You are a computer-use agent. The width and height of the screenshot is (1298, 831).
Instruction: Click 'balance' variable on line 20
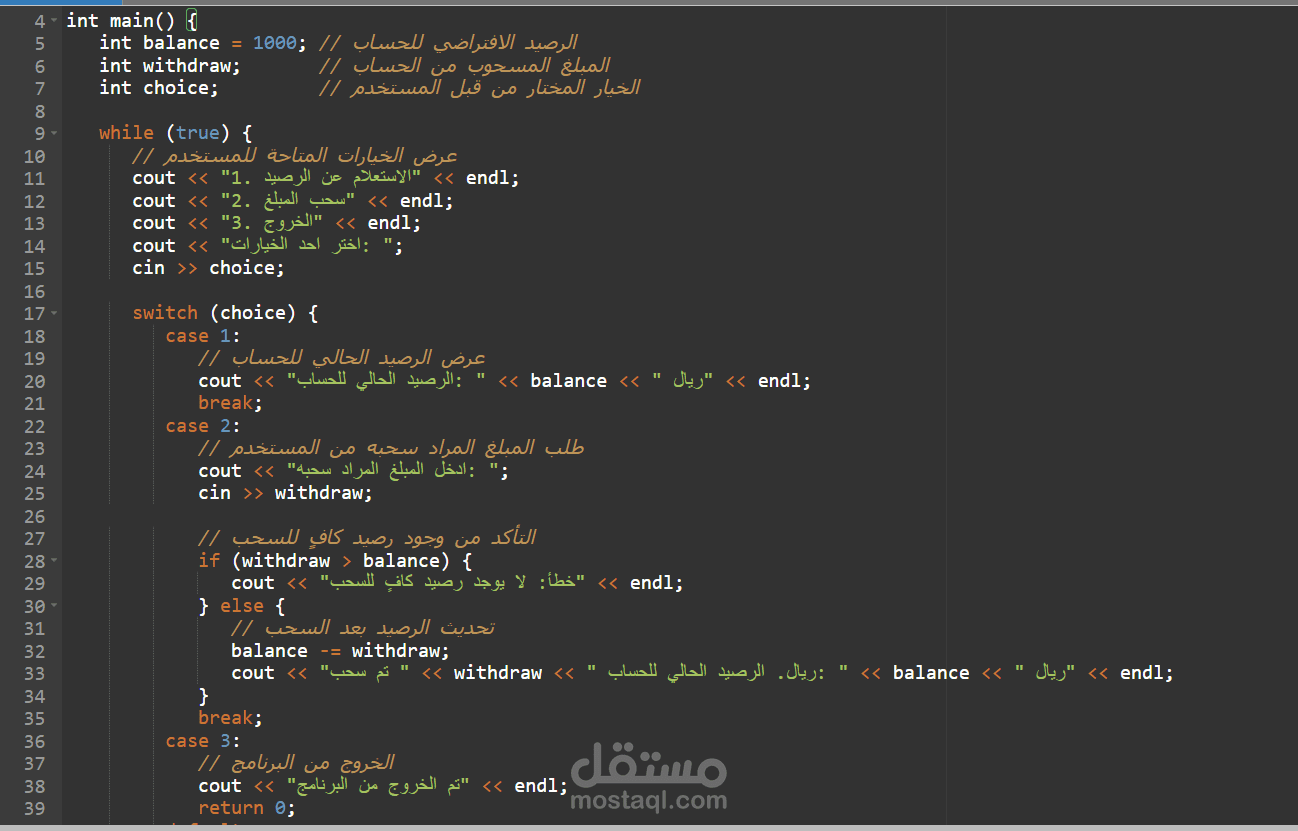pos(569,381)
